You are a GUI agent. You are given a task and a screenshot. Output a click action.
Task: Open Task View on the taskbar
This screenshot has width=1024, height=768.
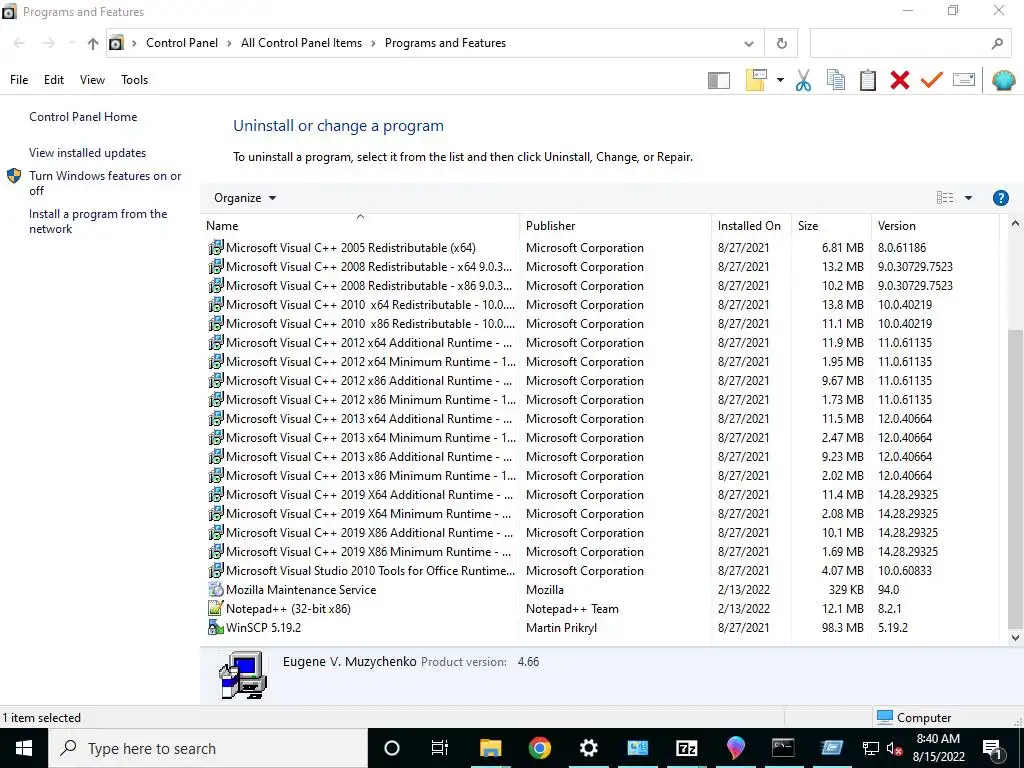tap(440, 748)
